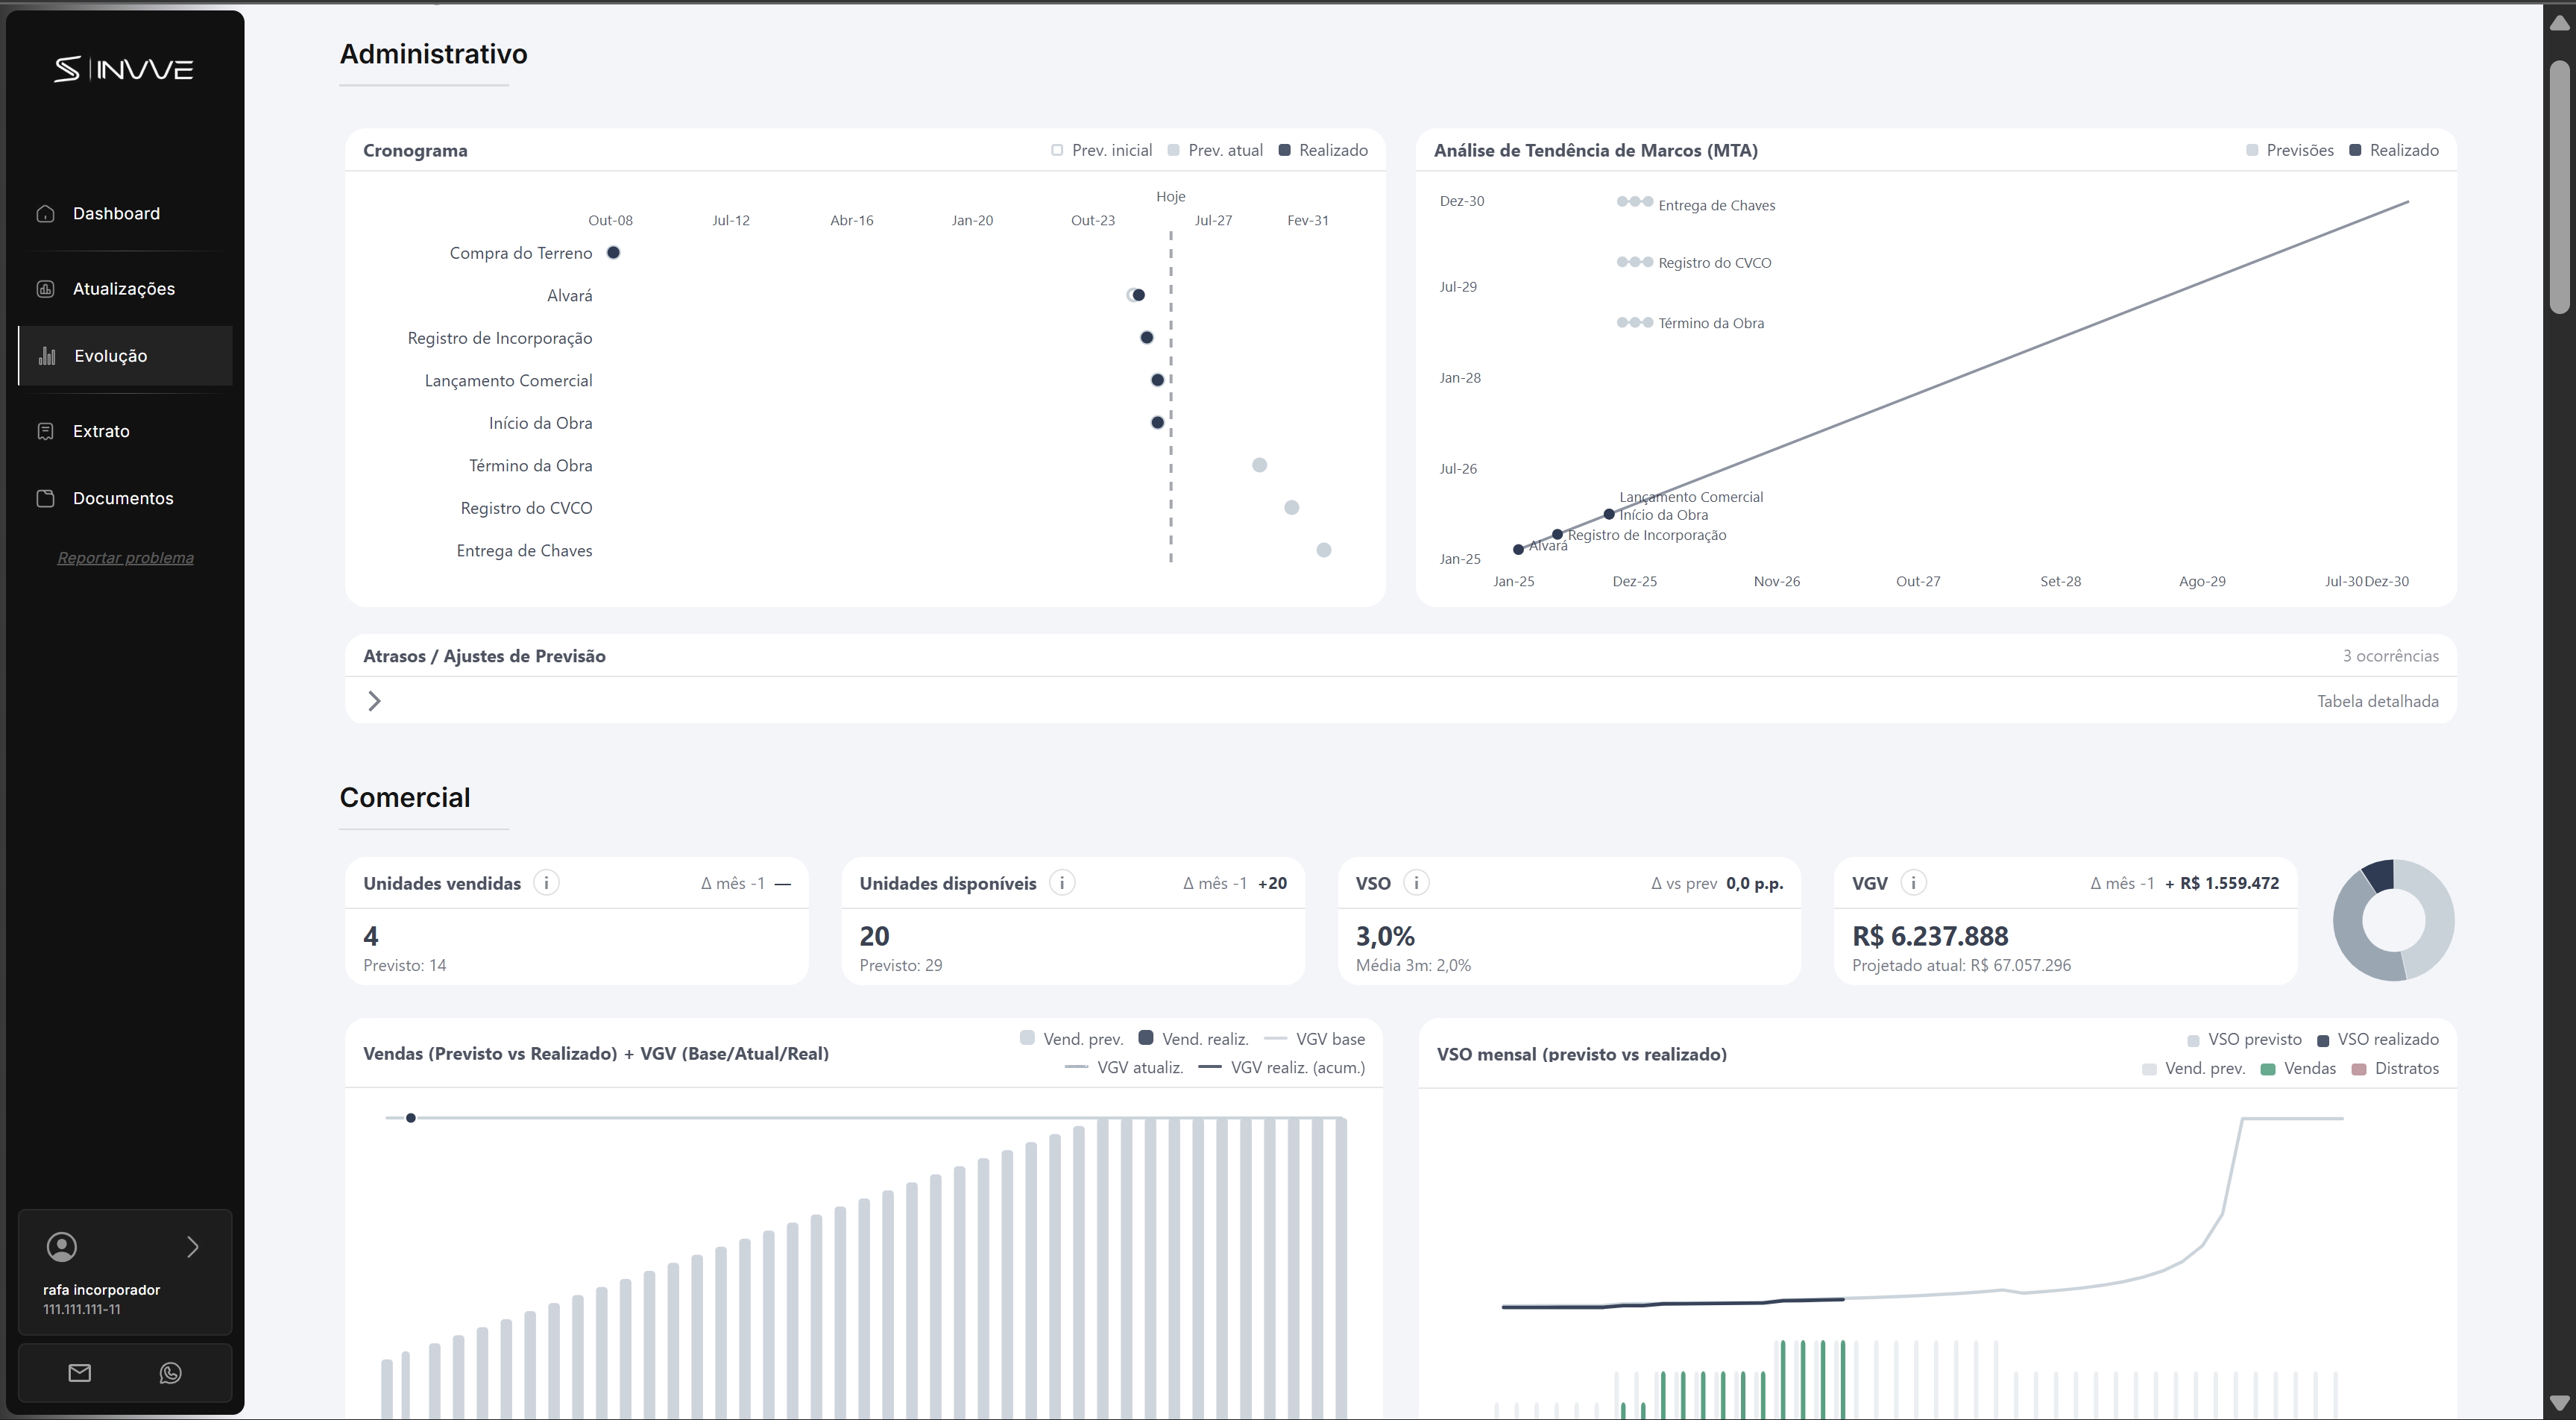The width and height of the screenshot is (2576, 1420).
Task: Go to the Dashboard menu item
Action: (116, 213)
